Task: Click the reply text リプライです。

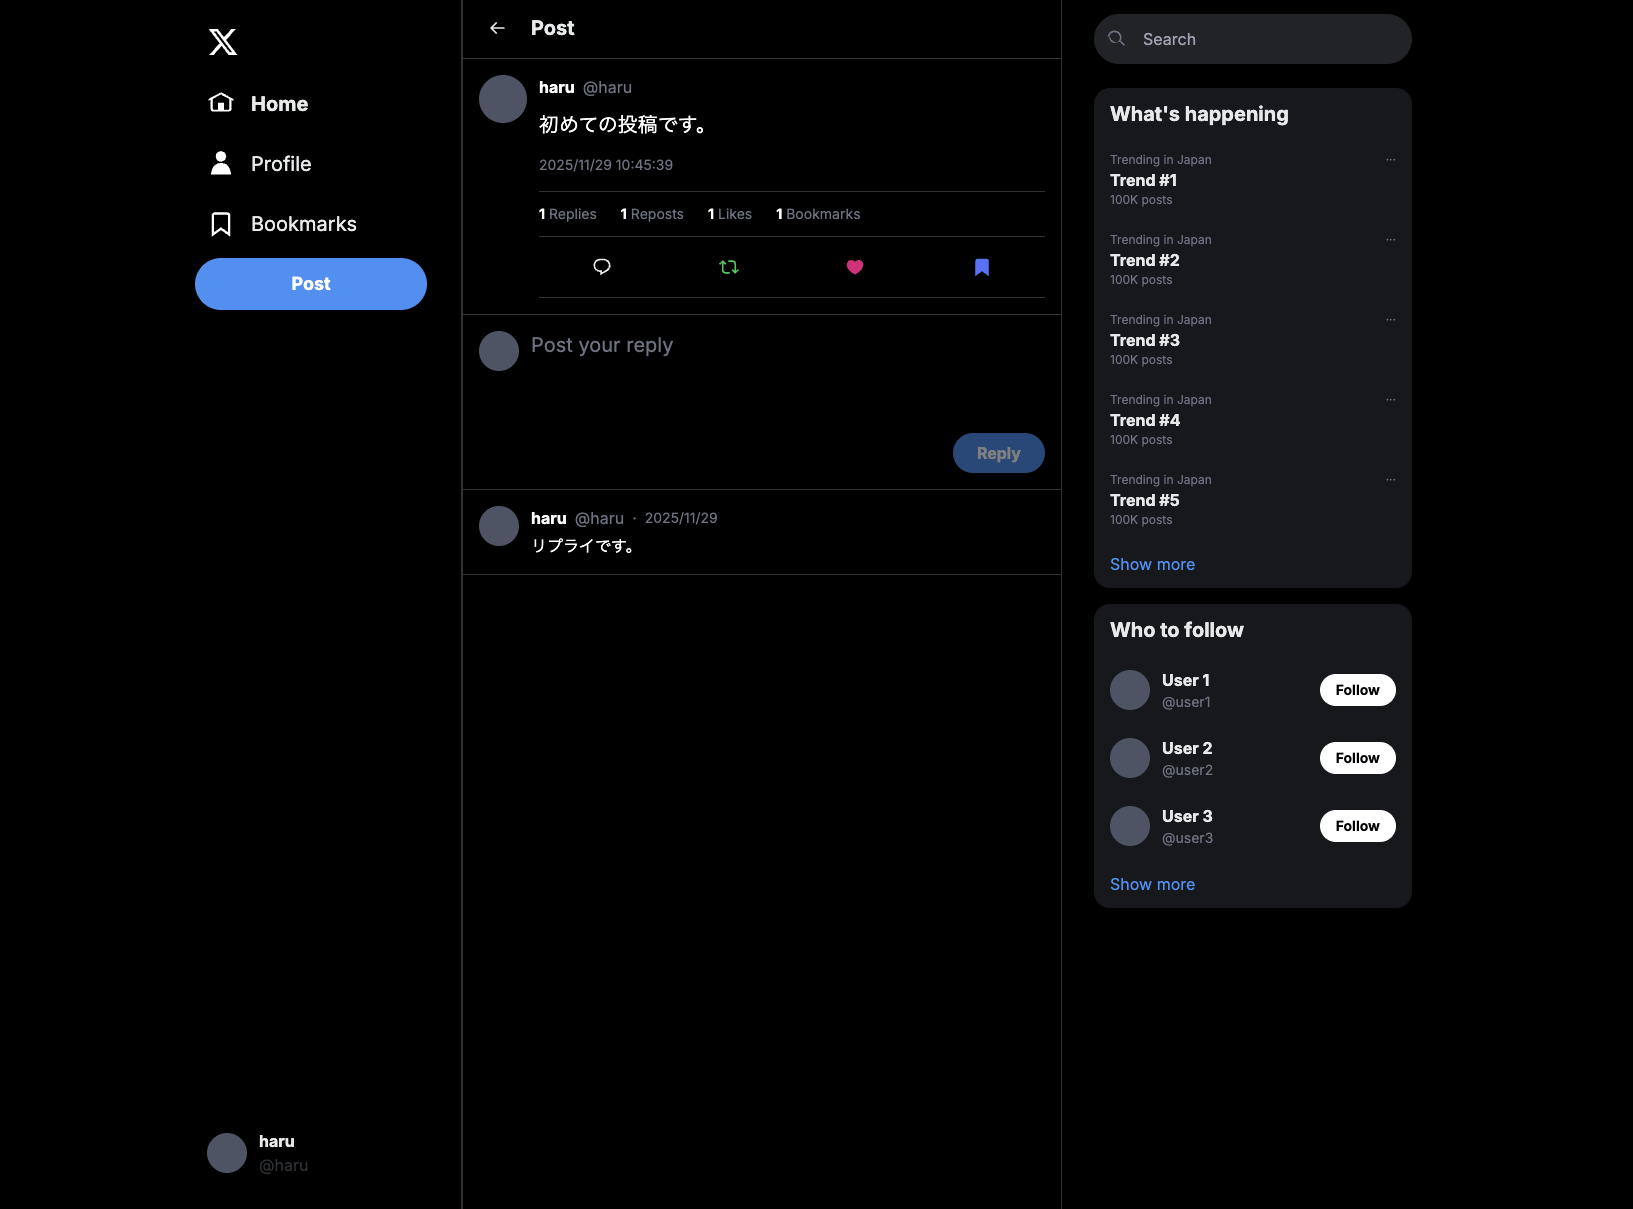Action: point(584,546)
